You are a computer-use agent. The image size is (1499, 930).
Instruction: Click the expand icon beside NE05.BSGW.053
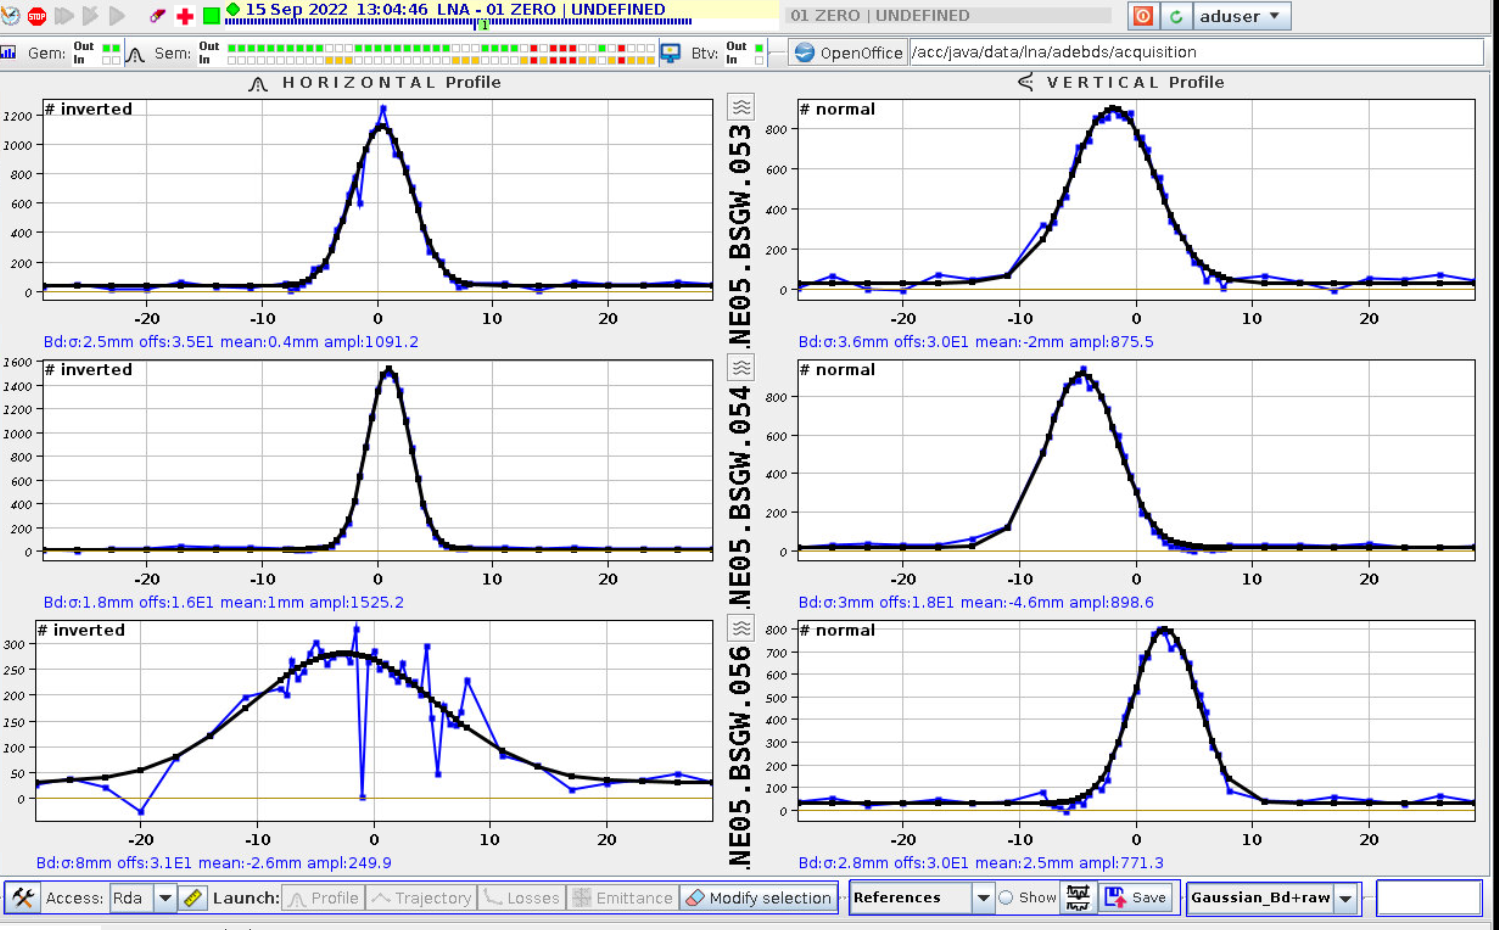(x=741, y=107)
